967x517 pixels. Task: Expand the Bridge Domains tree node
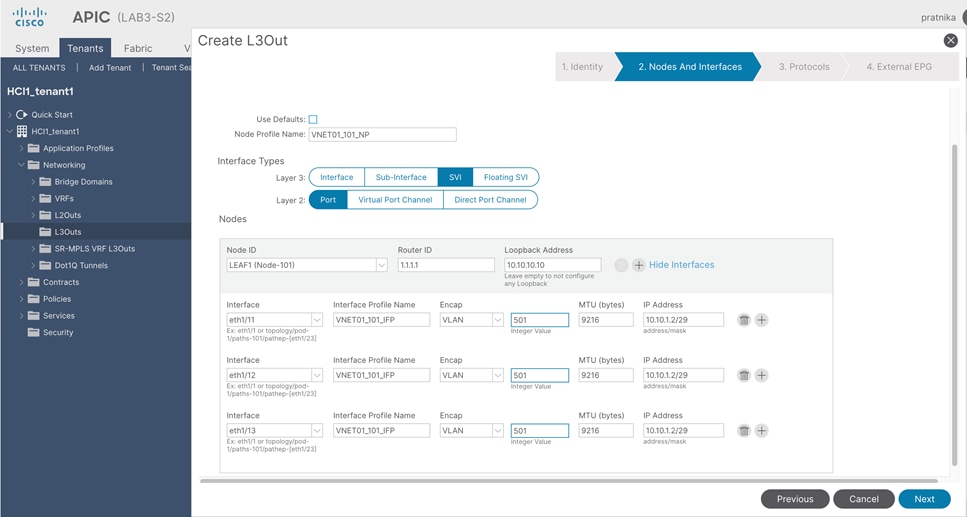(x=33, y=181)
